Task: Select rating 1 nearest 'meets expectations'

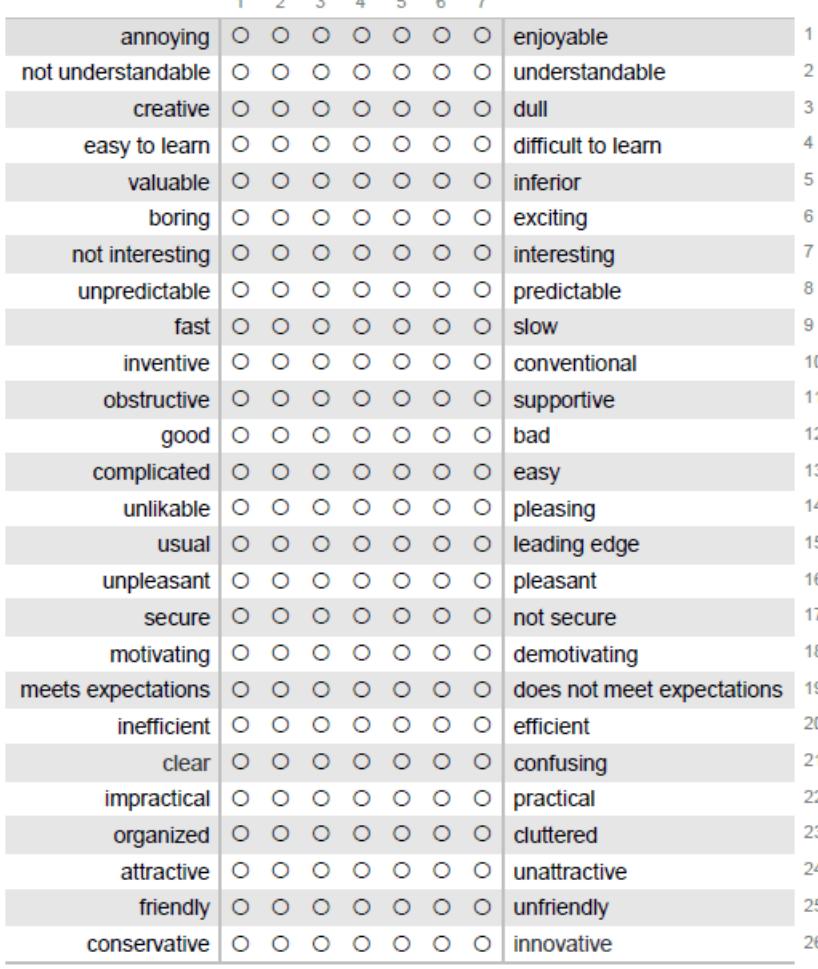Action: 240,689
